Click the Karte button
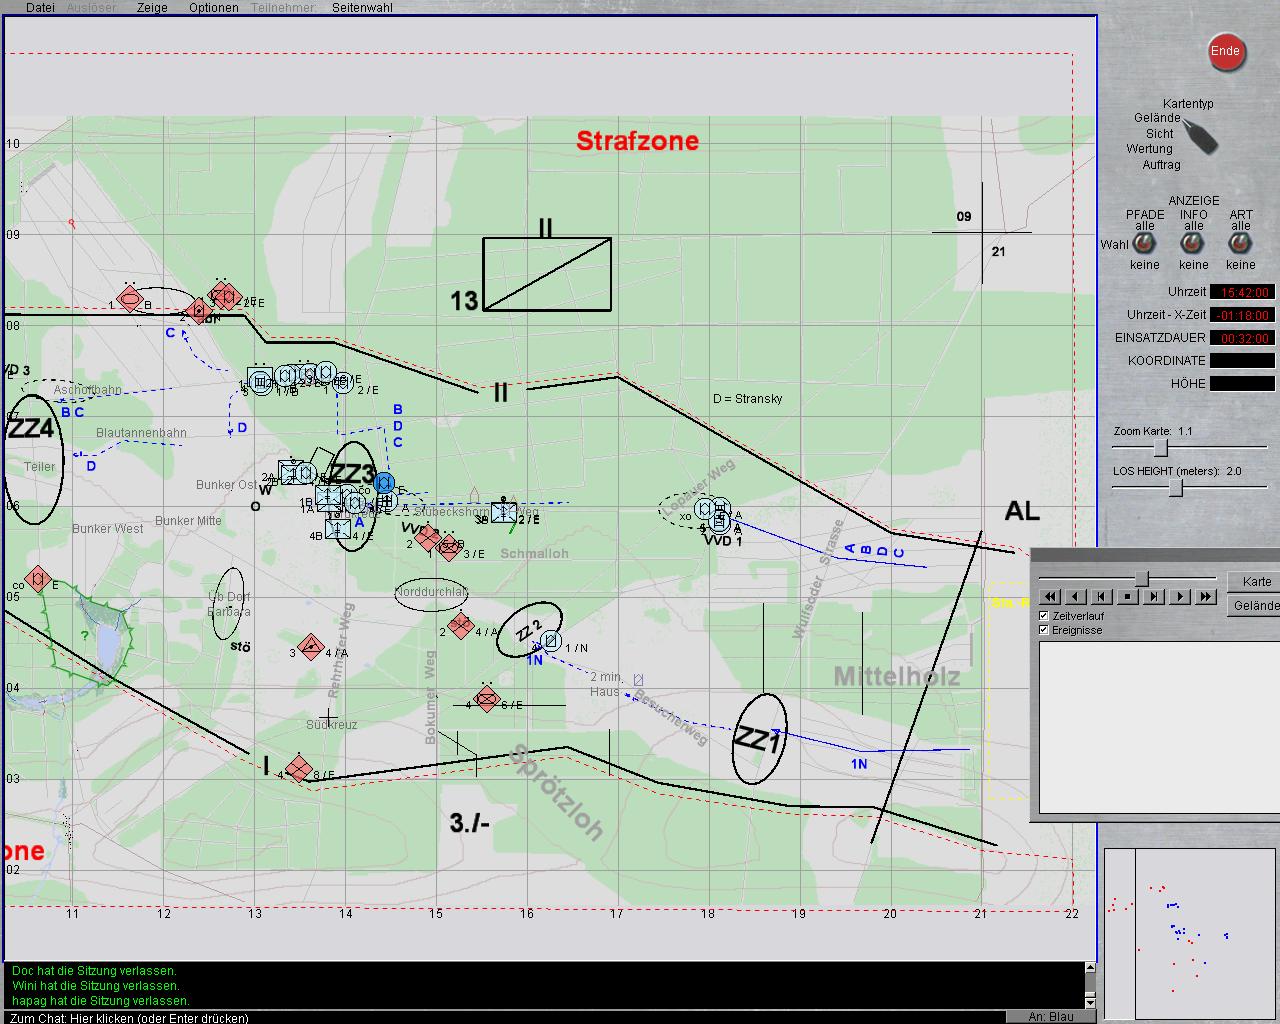Screen dimensions: 1280x1024 (x=1256, y=582)
